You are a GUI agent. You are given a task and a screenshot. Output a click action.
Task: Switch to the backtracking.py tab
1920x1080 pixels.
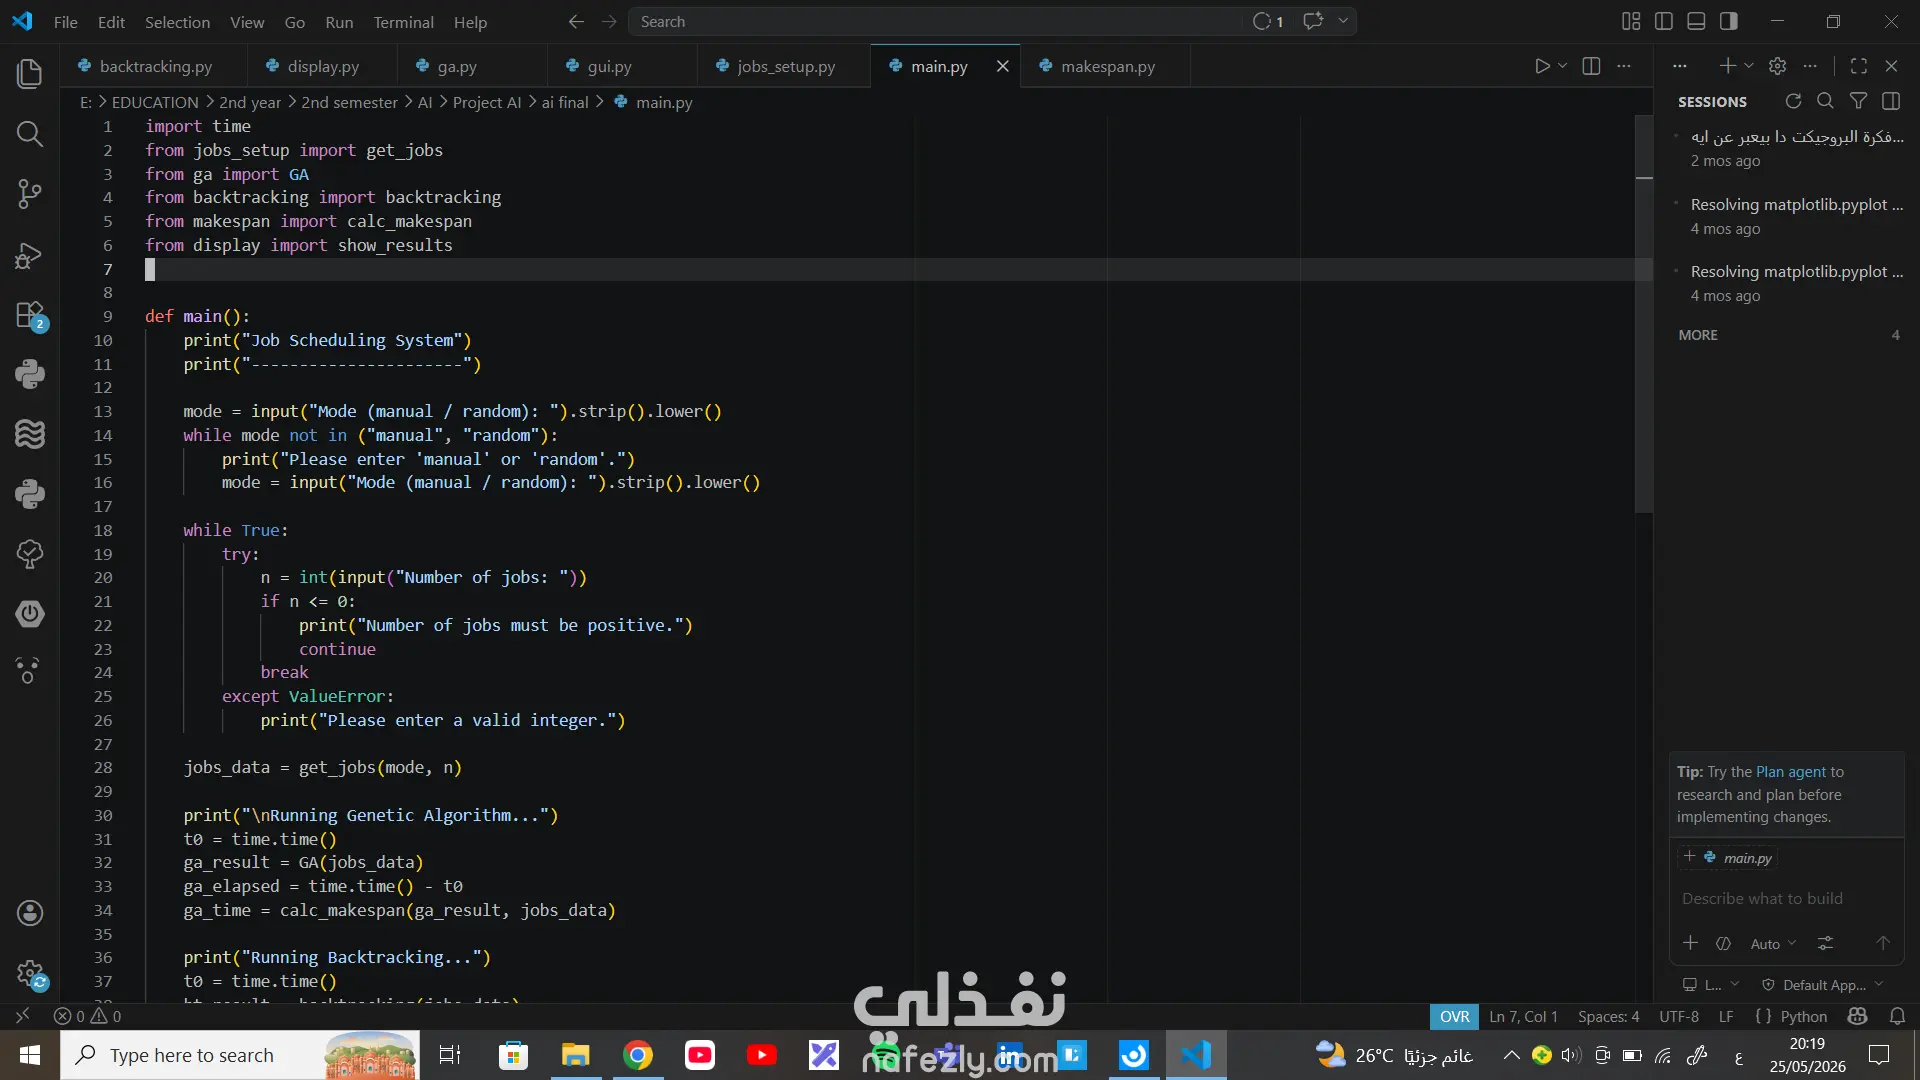coord(155,66)
